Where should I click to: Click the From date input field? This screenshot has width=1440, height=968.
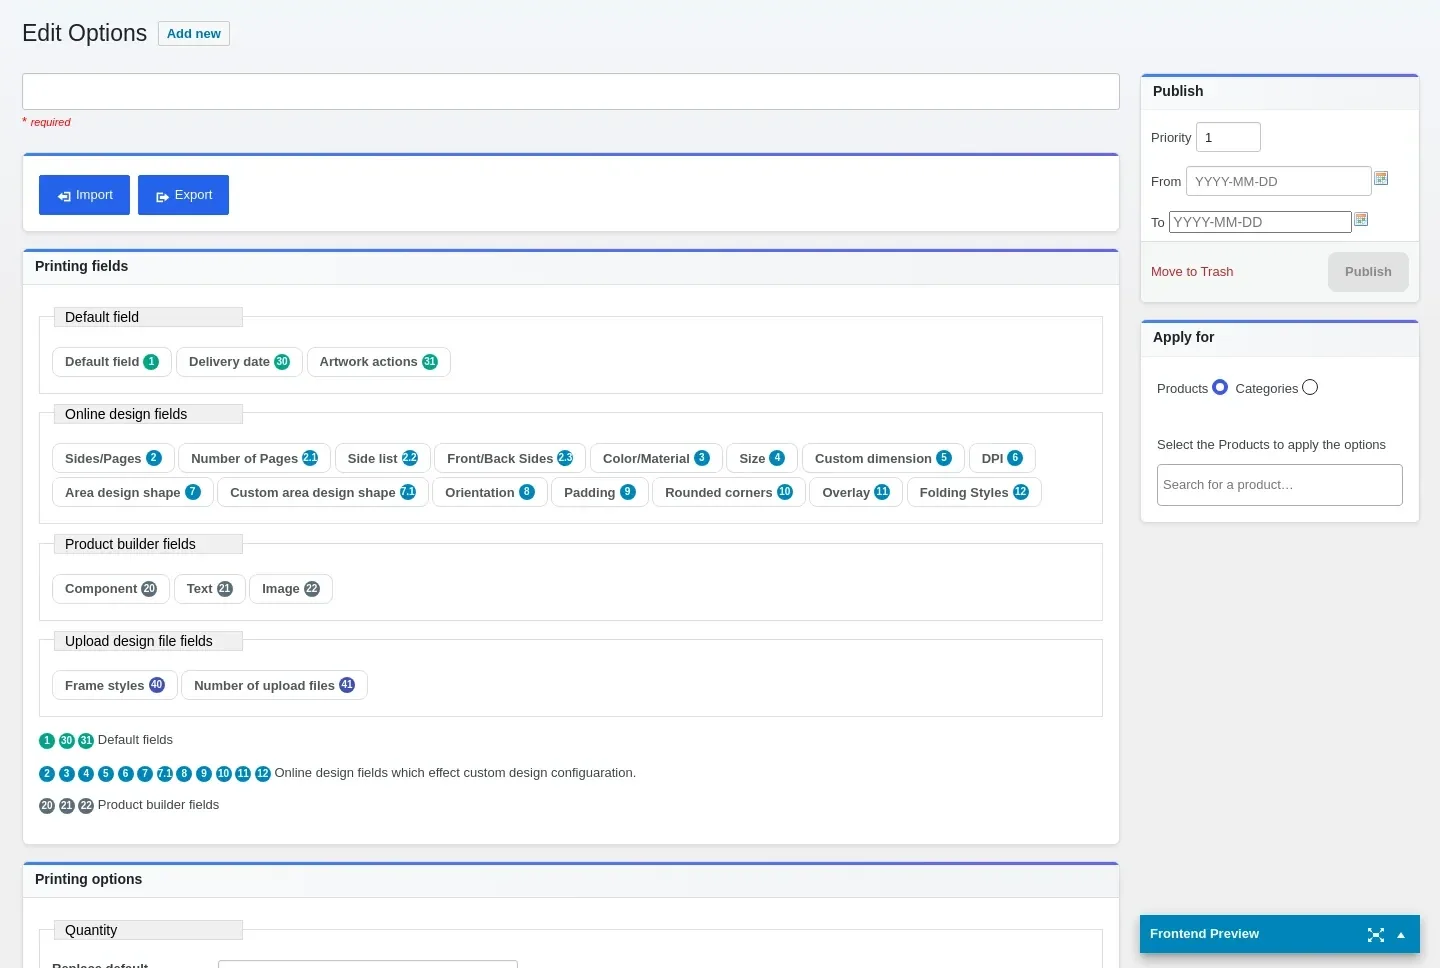pos(1278,181)
